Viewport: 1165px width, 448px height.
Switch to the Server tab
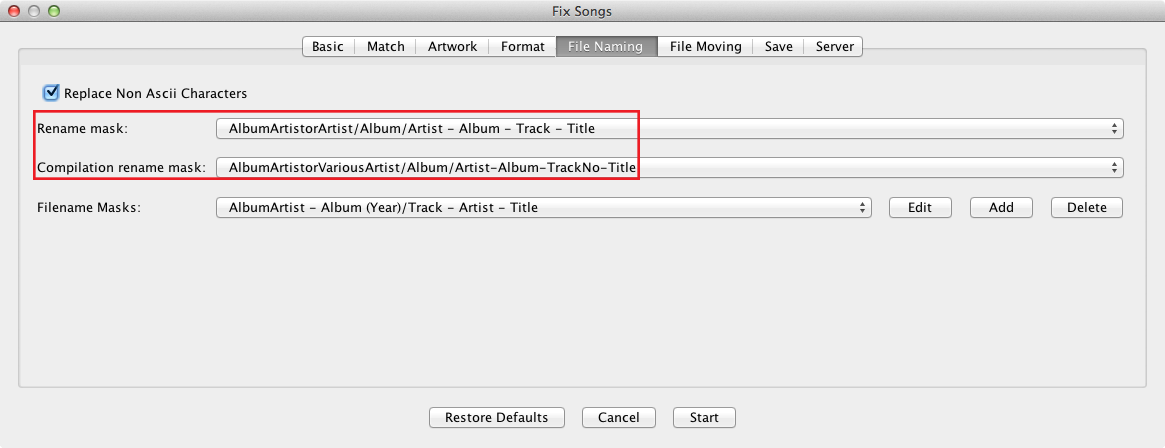click(x=834, y=46)
